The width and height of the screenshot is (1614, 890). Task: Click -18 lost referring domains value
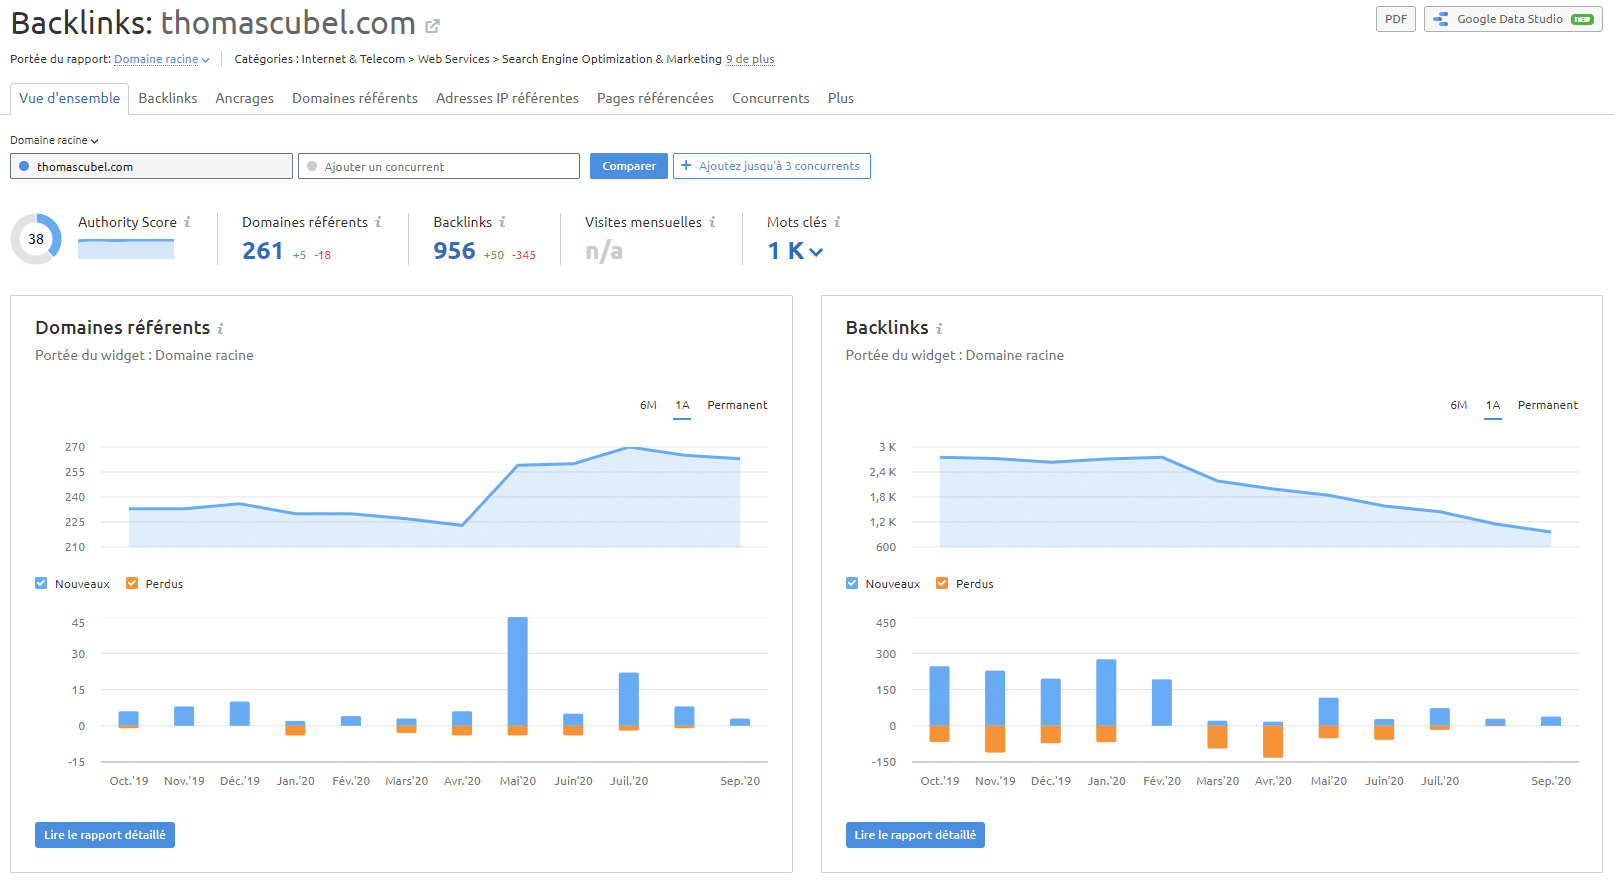(322, 255)
